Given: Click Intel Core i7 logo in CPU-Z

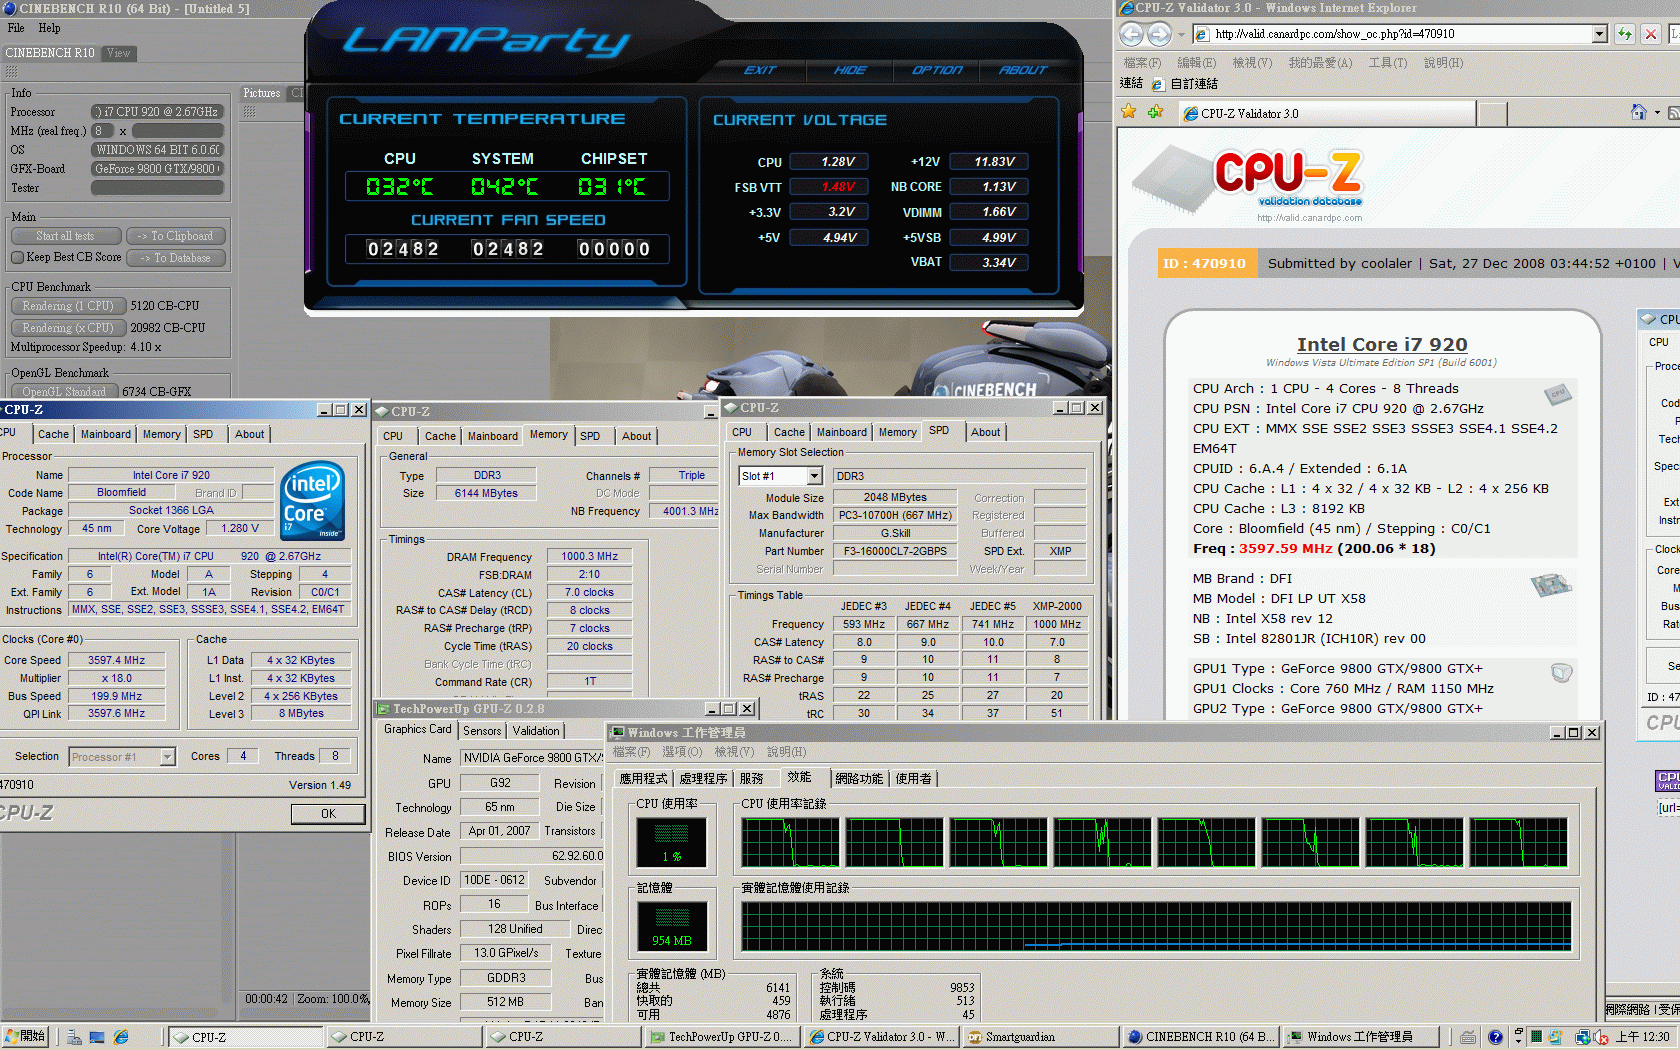Looking at the screenshot, I should tap(313, 499).
